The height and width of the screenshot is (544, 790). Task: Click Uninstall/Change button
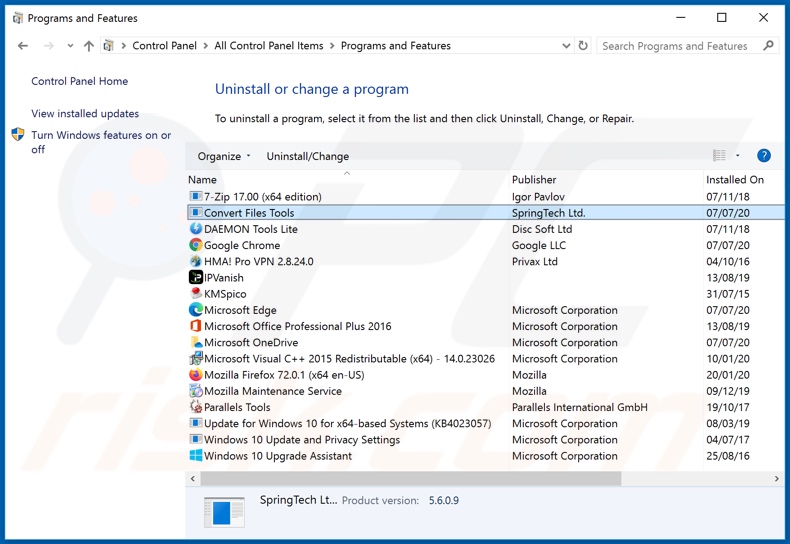(x=307, y=156)
